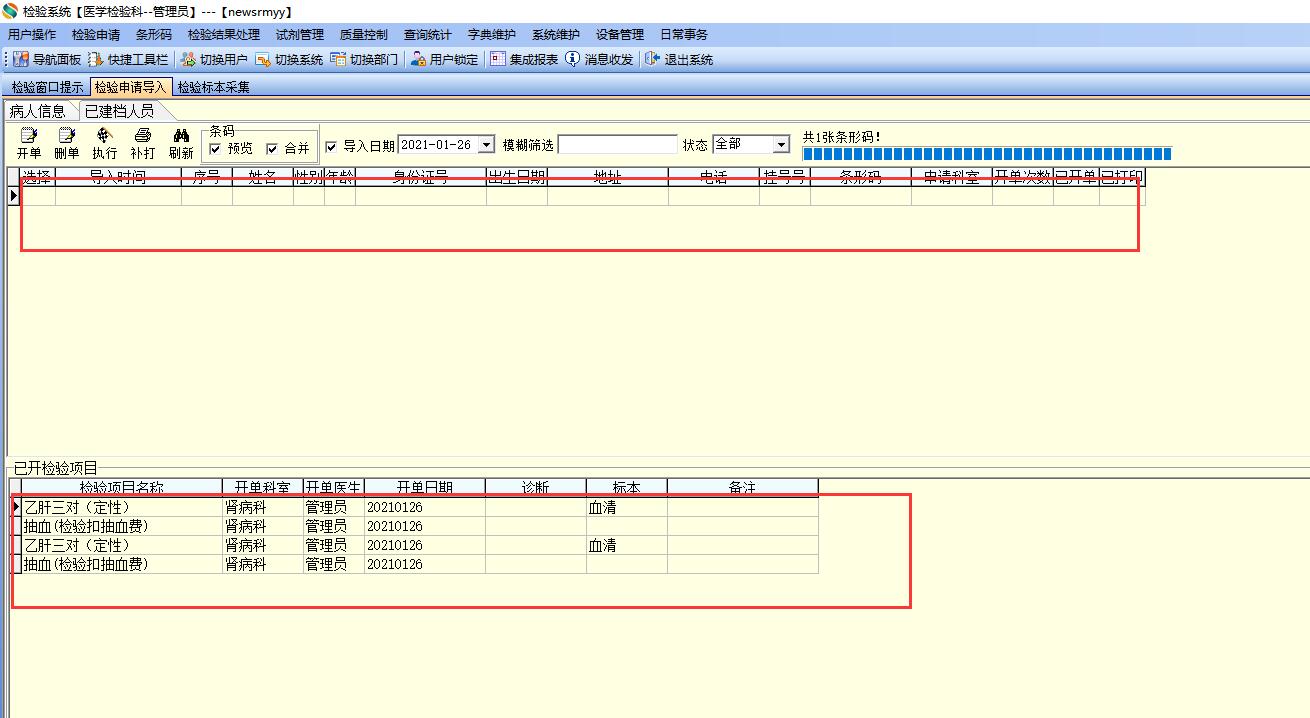The width and height of the screenshot is (1310, 718).
Task: Toggle the 导入日期 checkbox
Action: (x=332, y=146)
